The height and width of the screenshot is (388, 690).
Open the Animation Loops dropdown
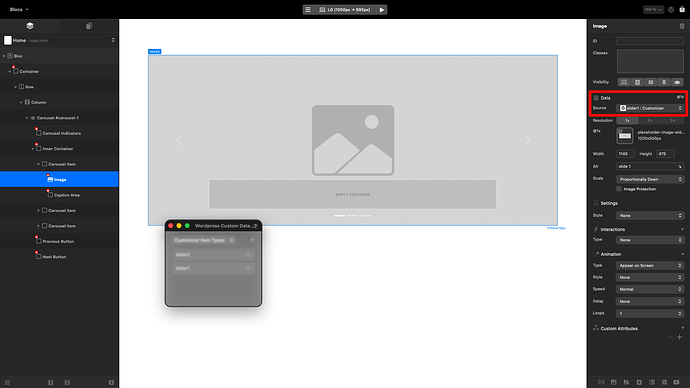coord(650,313)
